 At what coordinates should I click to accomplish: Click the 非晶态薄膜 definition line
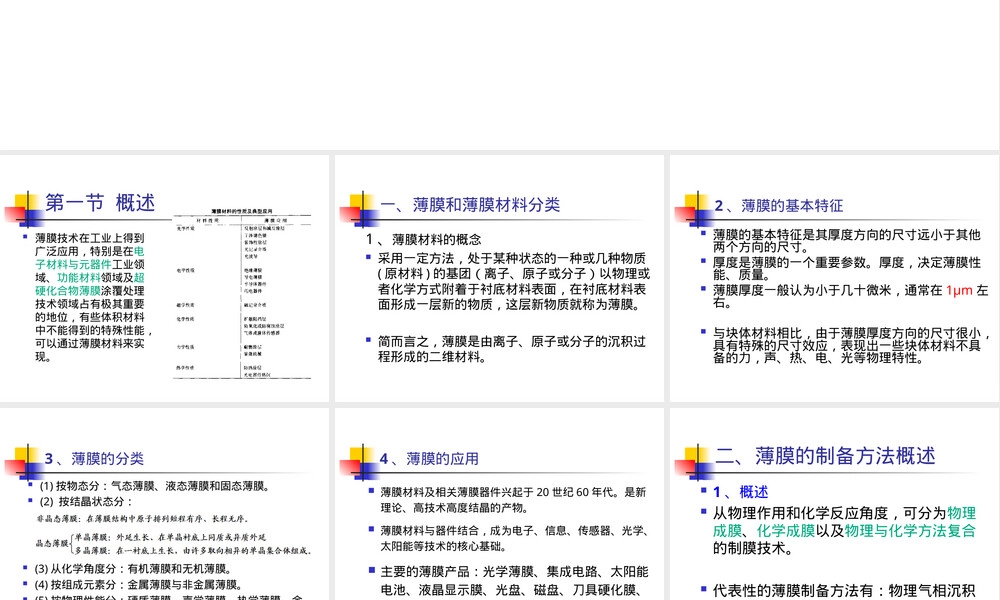142,518
